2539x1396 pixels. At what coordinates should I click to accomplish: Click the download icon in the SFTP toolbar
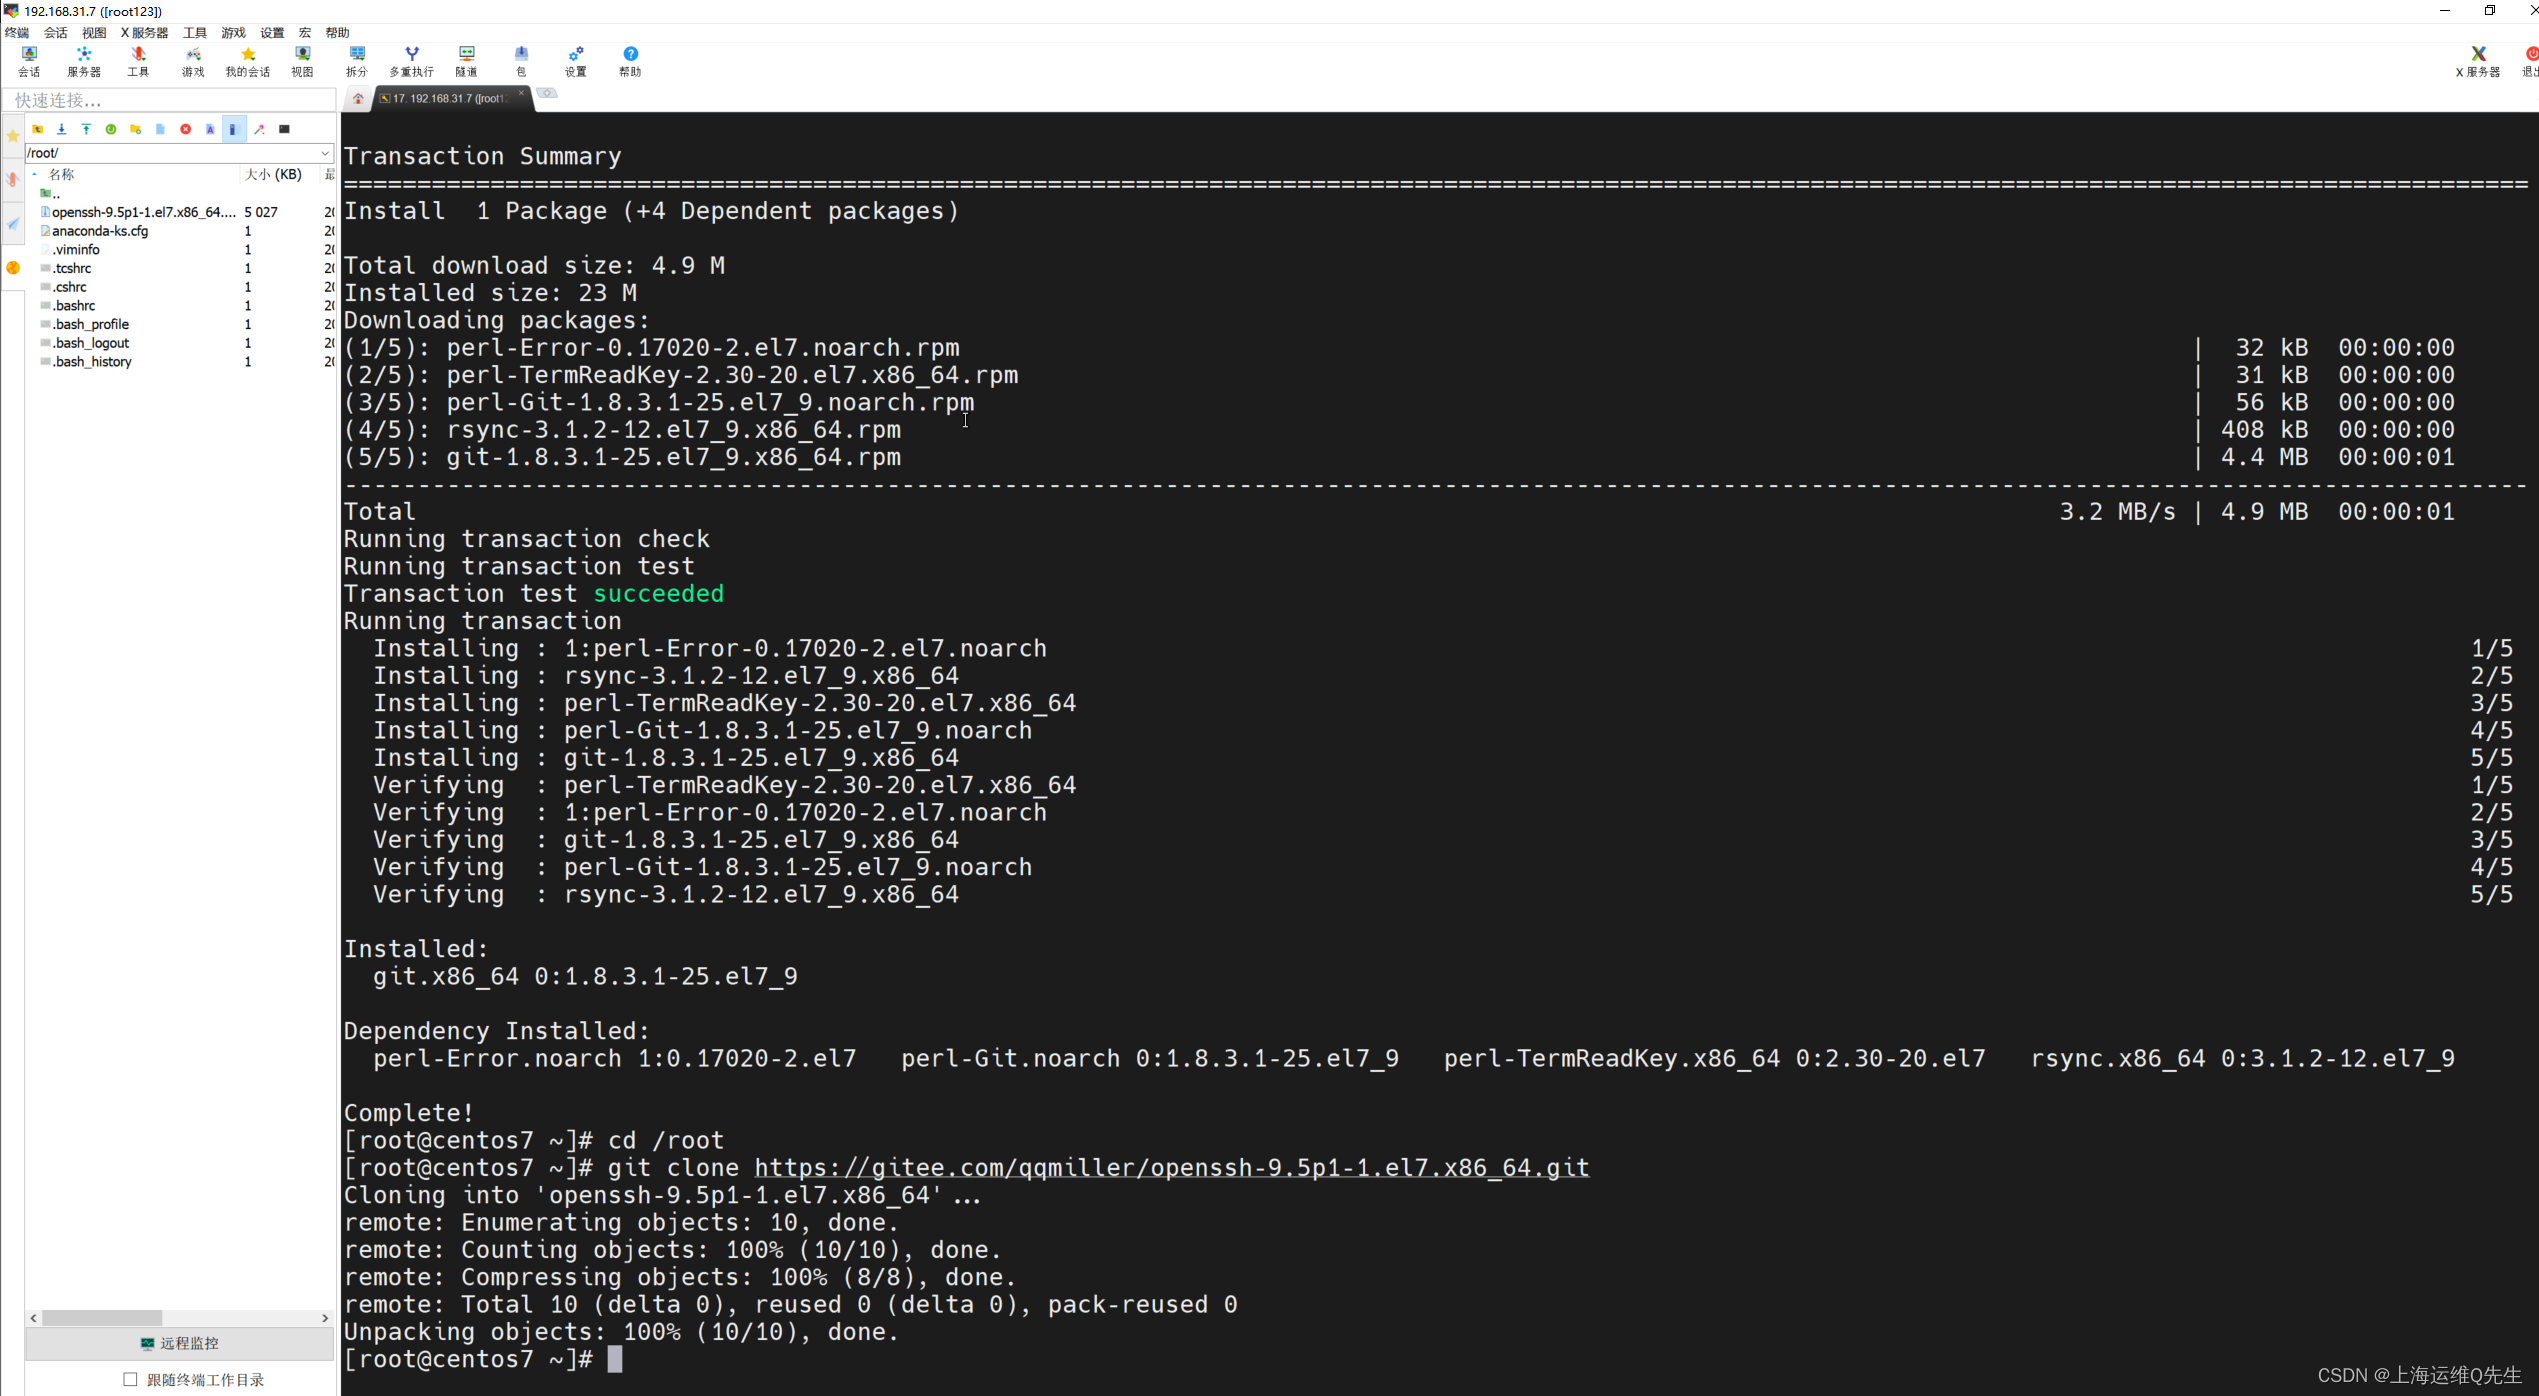(61, 129)
